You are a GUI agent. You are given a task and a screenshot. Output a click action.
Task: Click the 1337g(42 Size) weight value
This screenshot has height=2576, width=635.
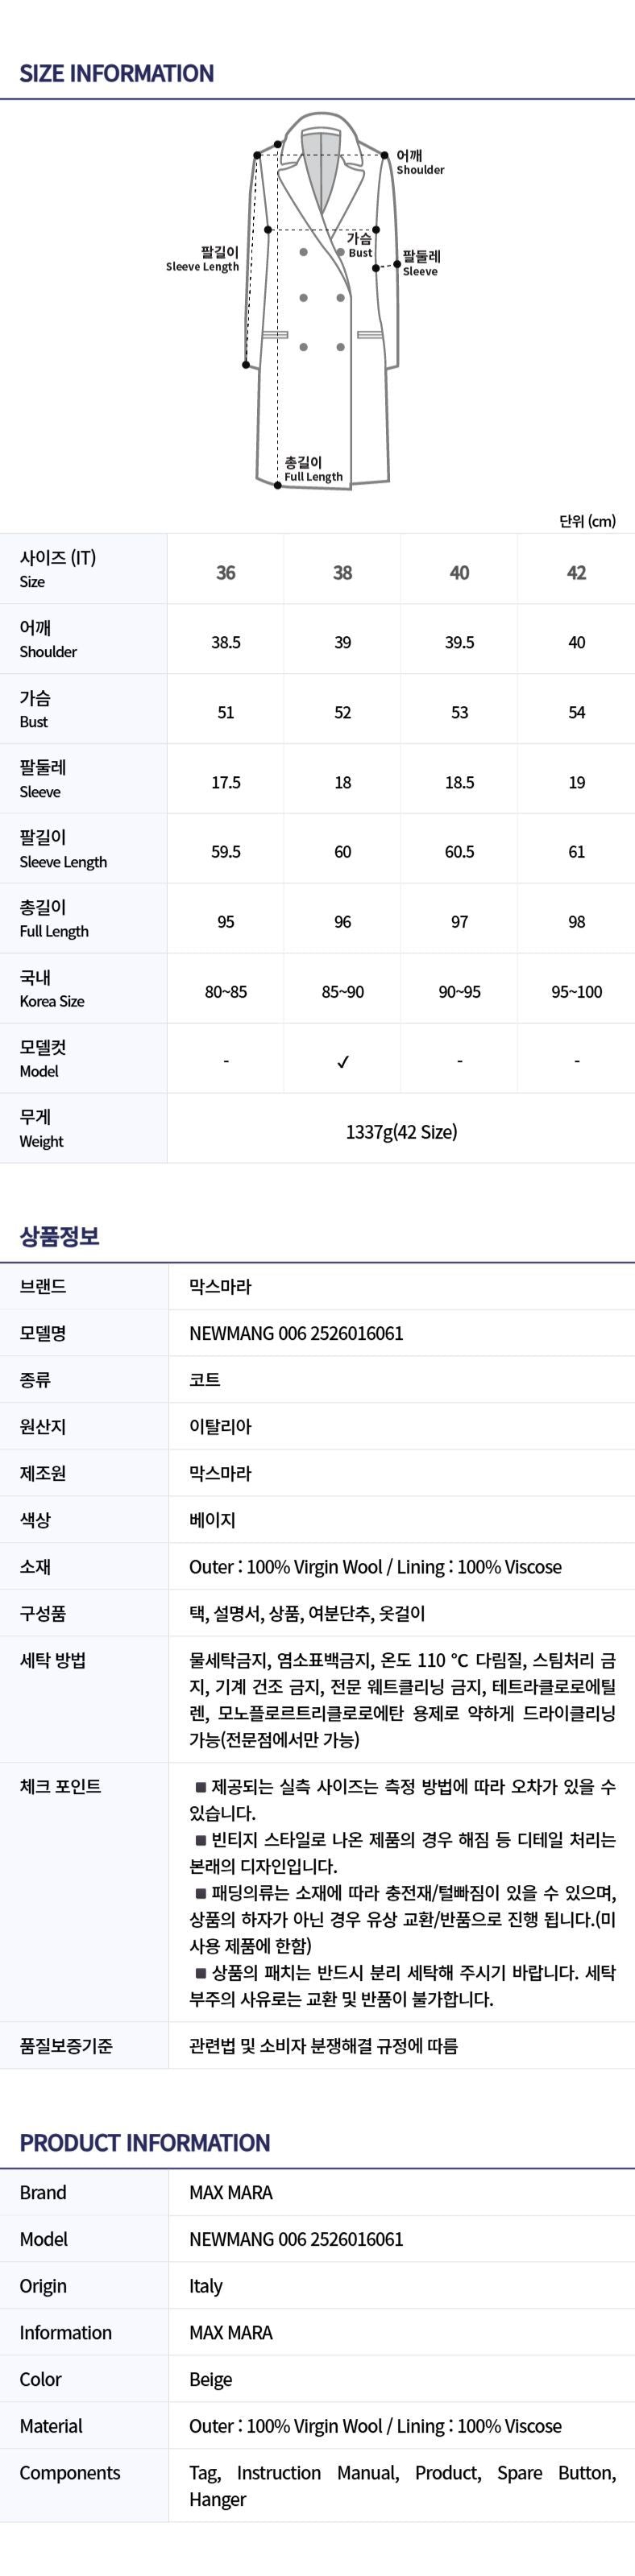pyautogui.click(x=401, y=1131)
